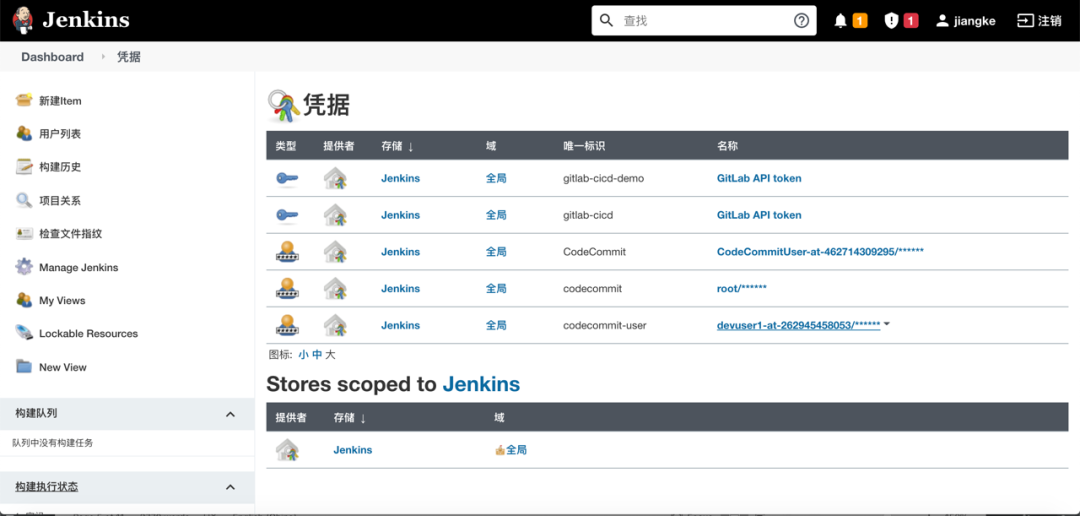Open the GitLab API token for gitlab-cicd
This screenshot has height=516, width=1080.
pyautogui.click(x=759, y=215)
